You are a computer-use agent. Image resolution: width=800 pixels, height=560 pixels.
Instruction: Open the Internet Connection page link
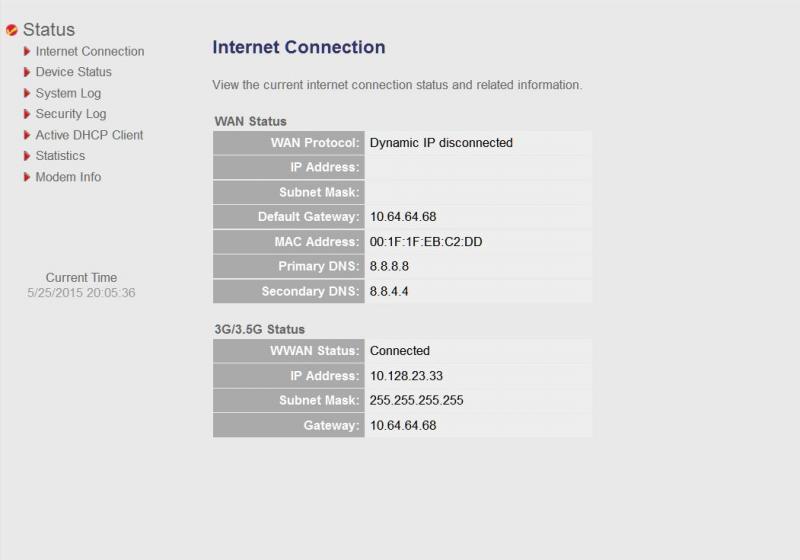point(90,52)
